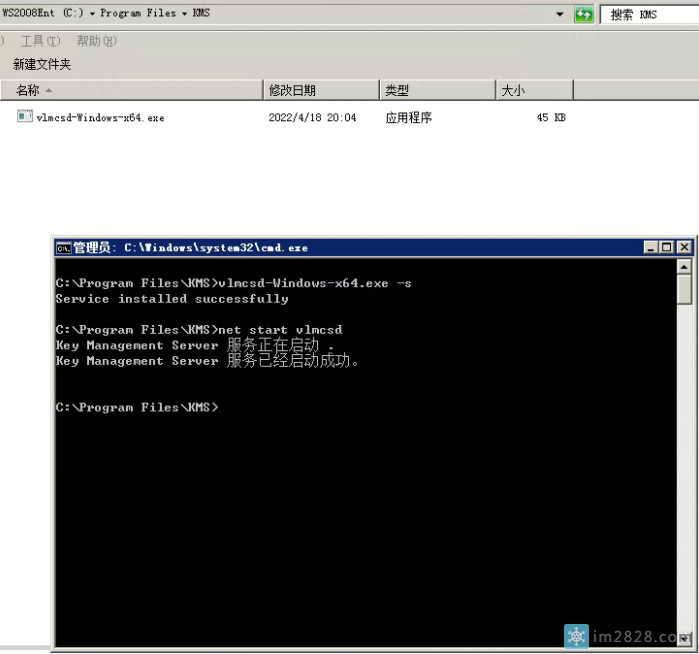The height and width of the screenshot is (654, 699).
Task: Minimize the cmd.exe window
Action: click(651, 247)
